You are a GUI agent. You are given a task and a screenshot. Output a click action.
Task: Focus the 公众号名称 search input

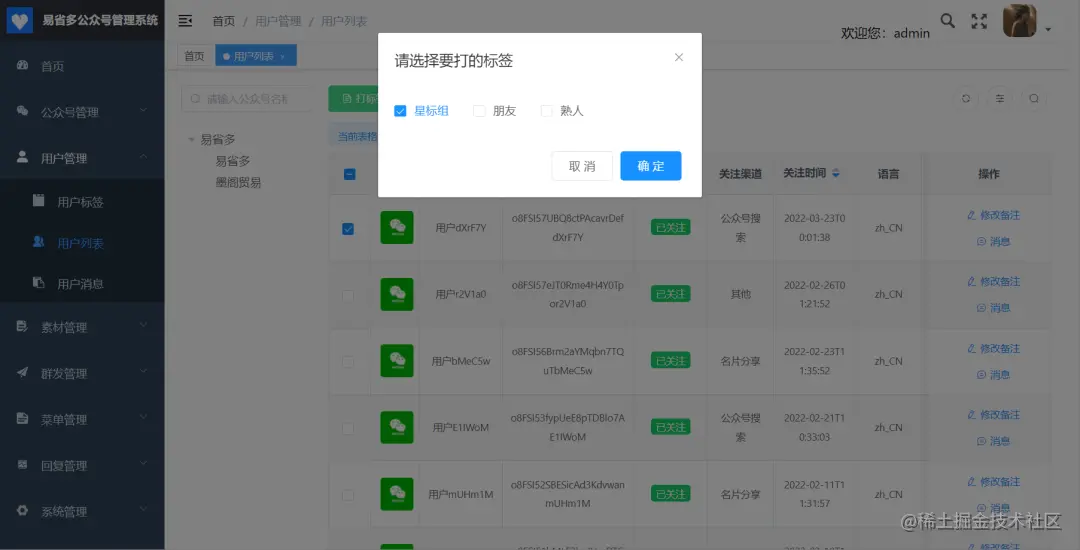pos(245,99)
